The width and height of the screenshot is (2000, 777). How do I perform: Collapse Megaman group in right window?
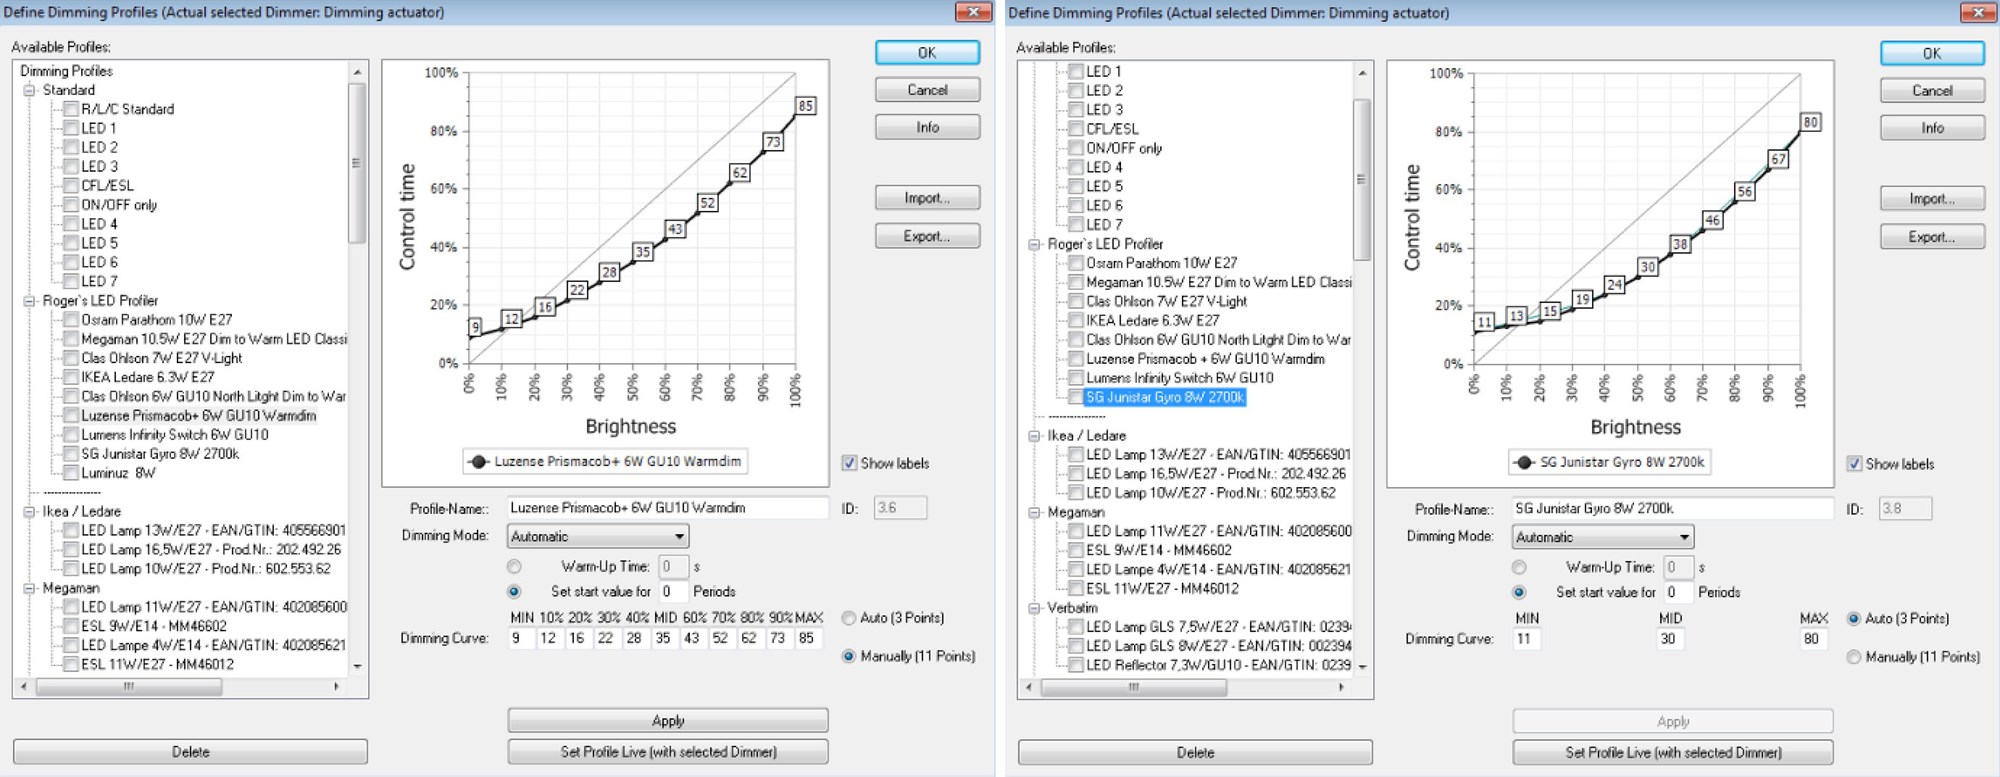(x=1035, y=512)
